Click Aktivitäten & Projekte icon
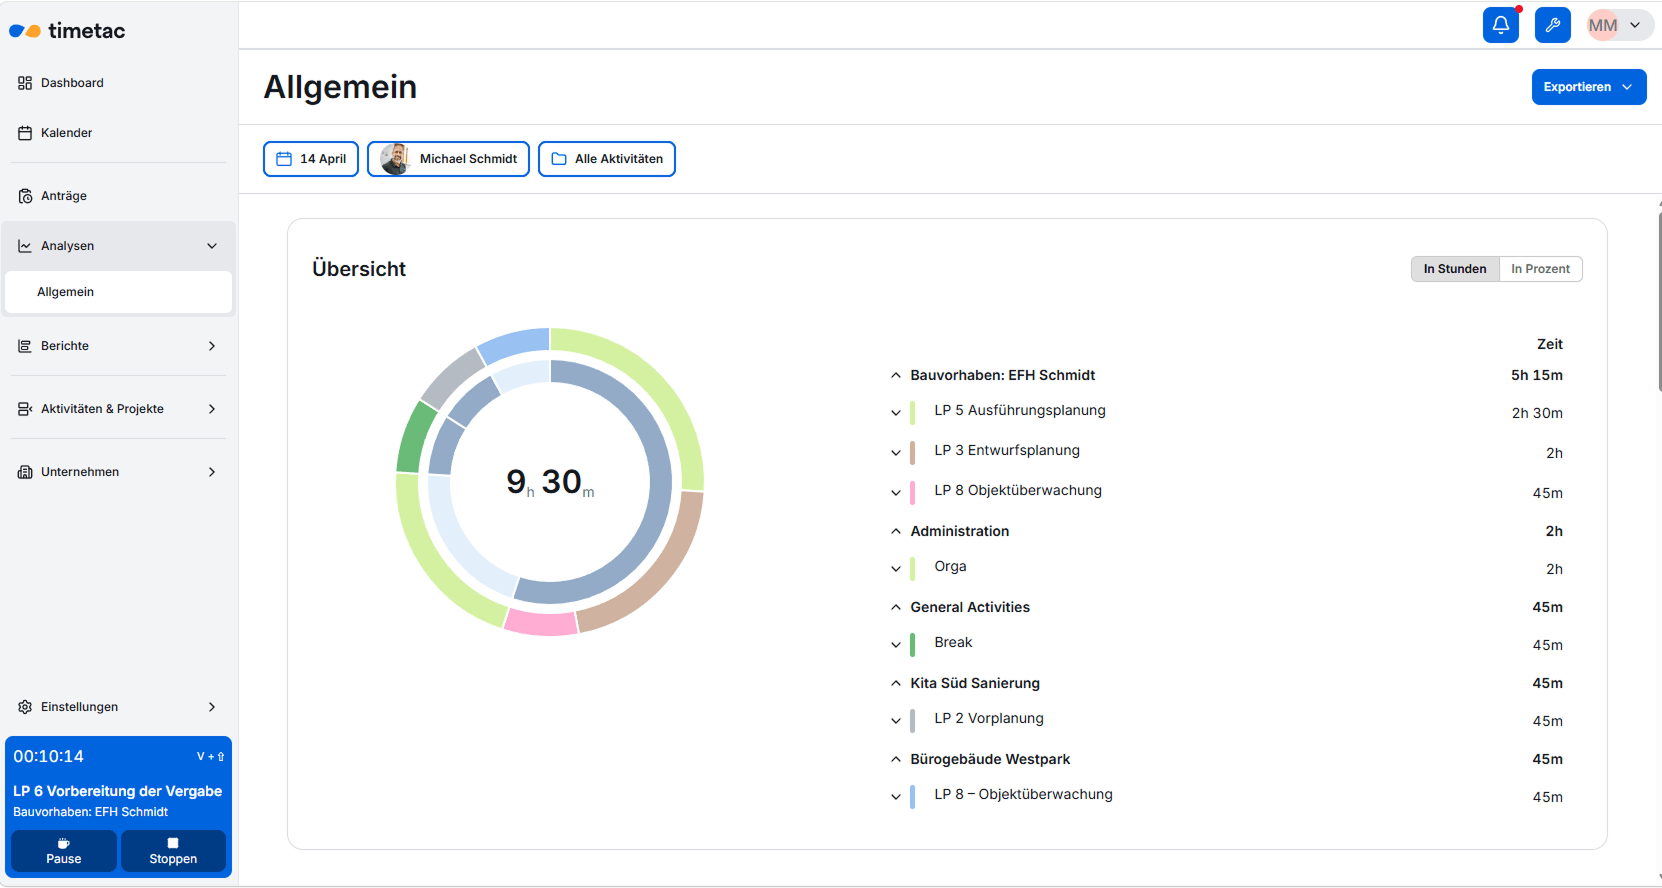This screenshot has width=1662, height=888. click(25, 409)
